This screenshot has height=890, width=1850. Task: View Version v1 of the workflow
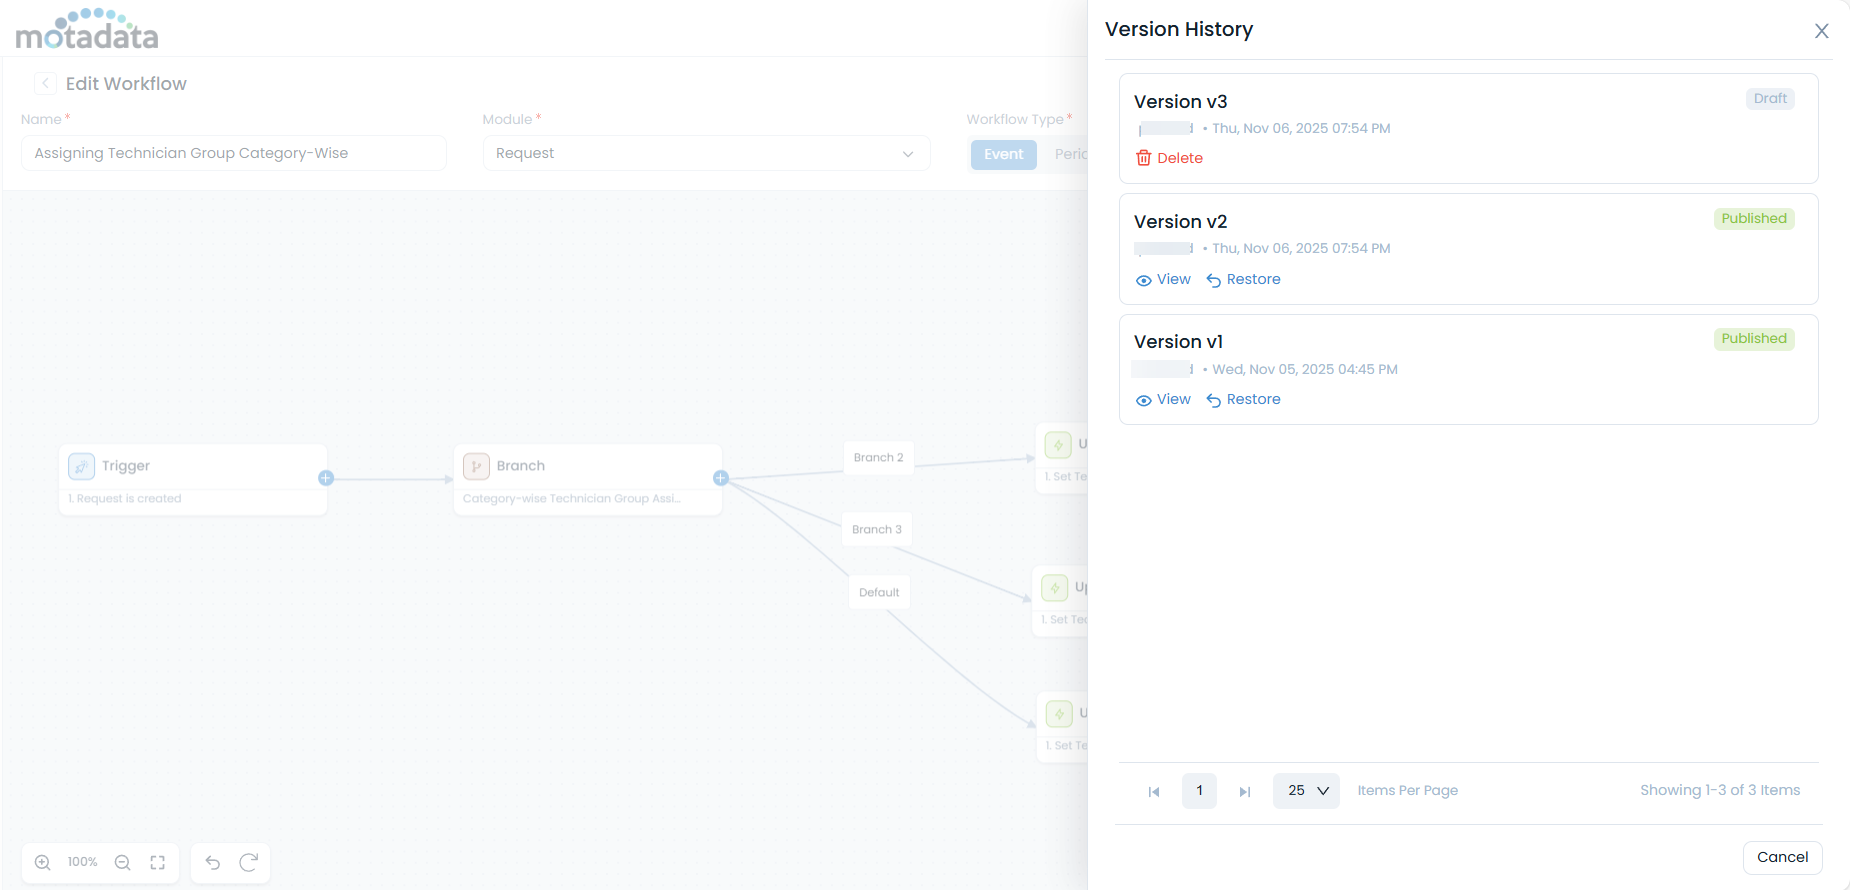pos(1163,400)
